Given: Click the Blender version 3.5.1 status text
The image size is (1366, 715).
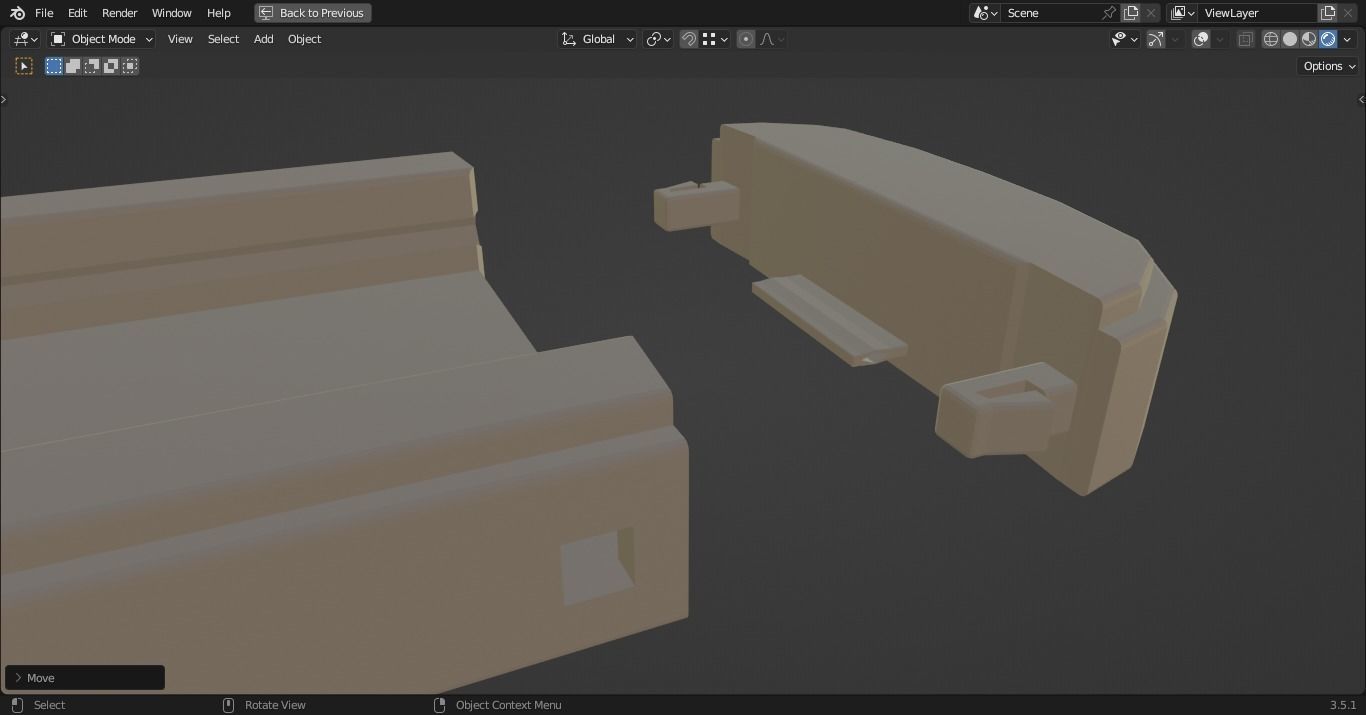Looking at the screenshot, I should (1343, 705).
